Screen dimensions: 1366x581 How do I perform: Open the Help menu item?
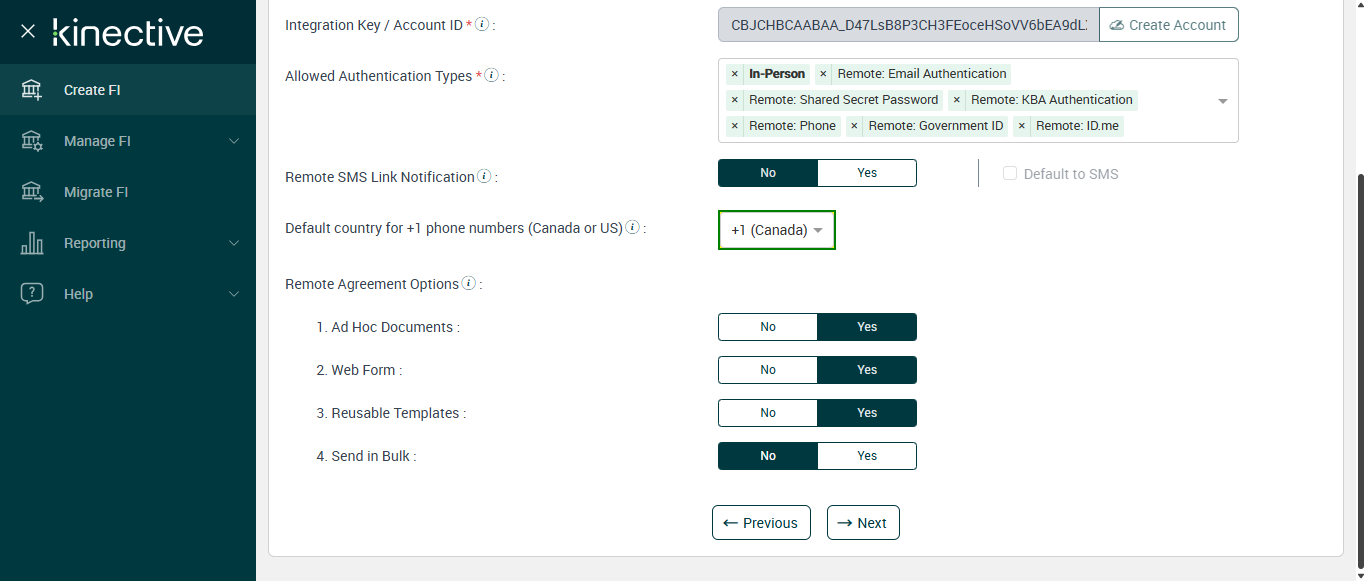(78, 294)
